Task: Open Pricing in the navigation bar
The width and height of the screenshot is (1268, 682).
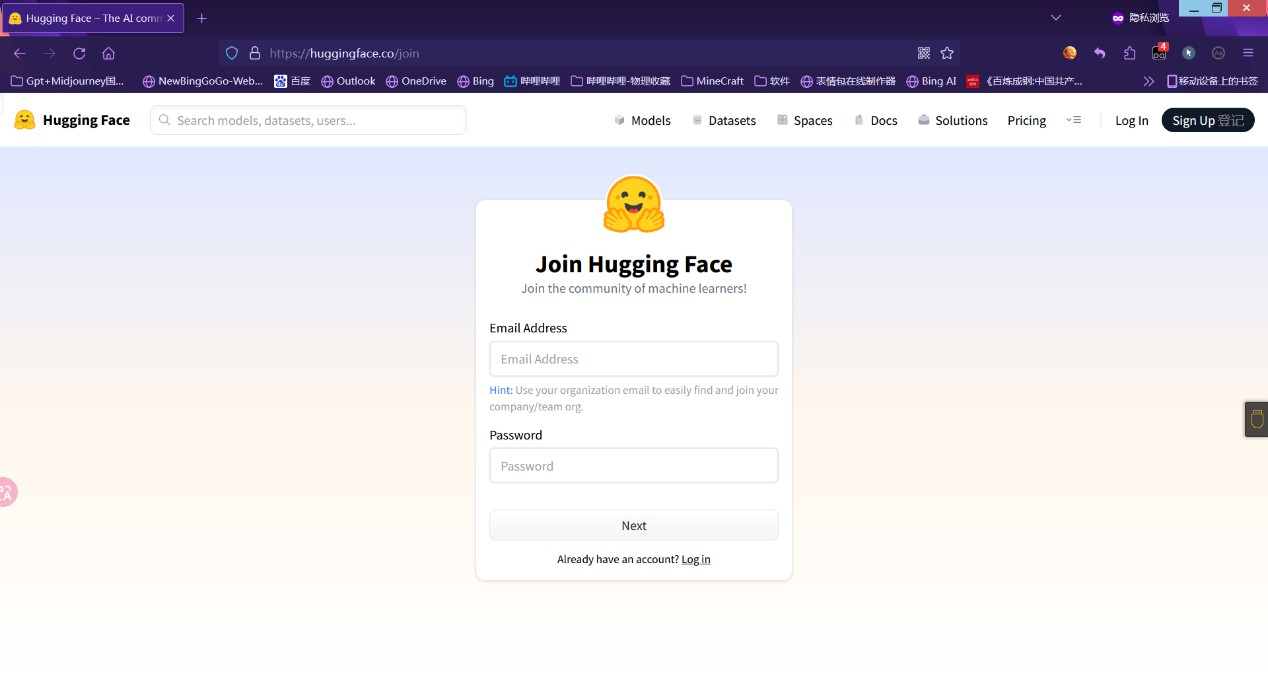Action: tap(1026, 120)
